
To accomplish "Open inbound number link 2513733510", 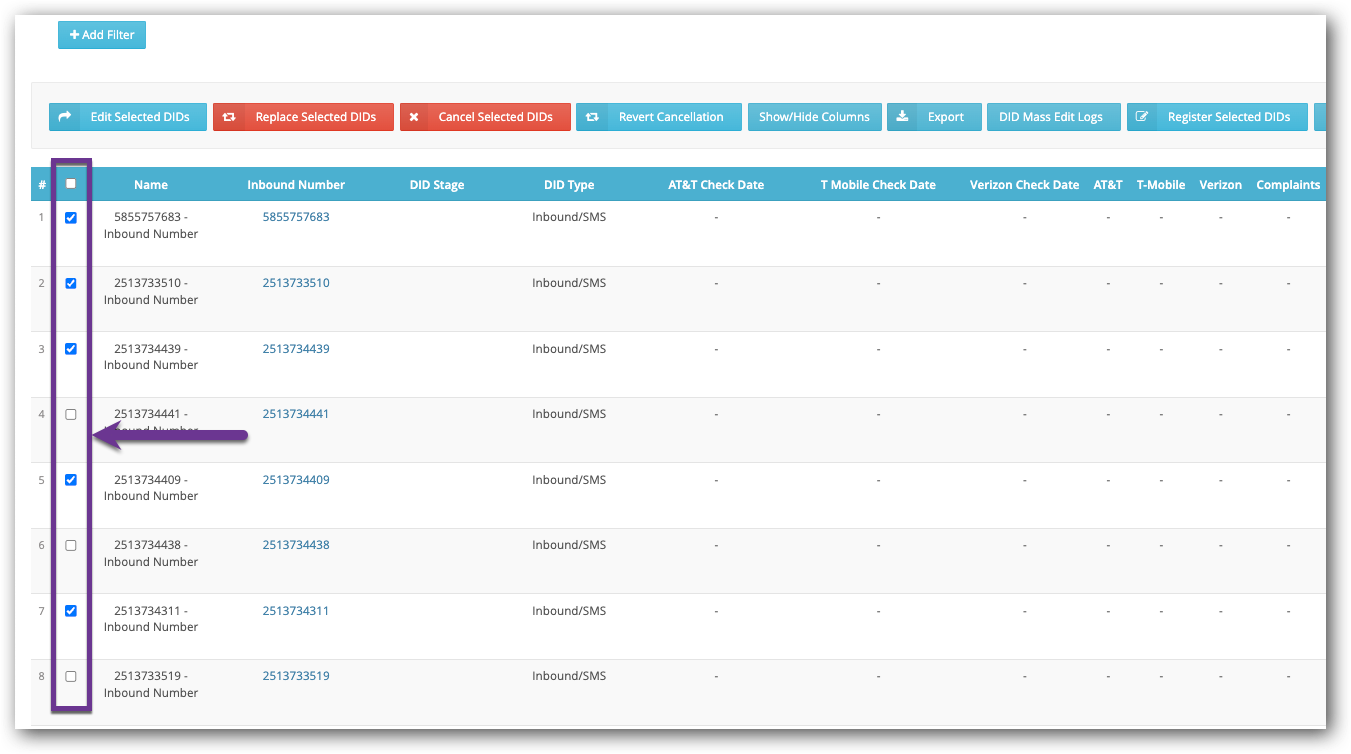I will [x=296, y=283].
